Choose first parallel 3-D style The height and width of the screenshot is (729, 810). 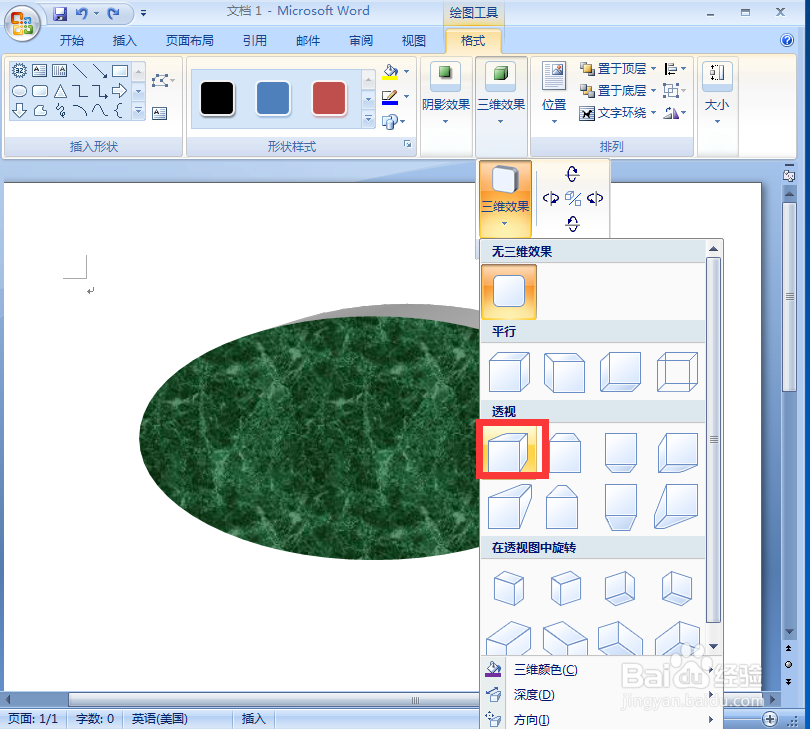coord(509,371)
